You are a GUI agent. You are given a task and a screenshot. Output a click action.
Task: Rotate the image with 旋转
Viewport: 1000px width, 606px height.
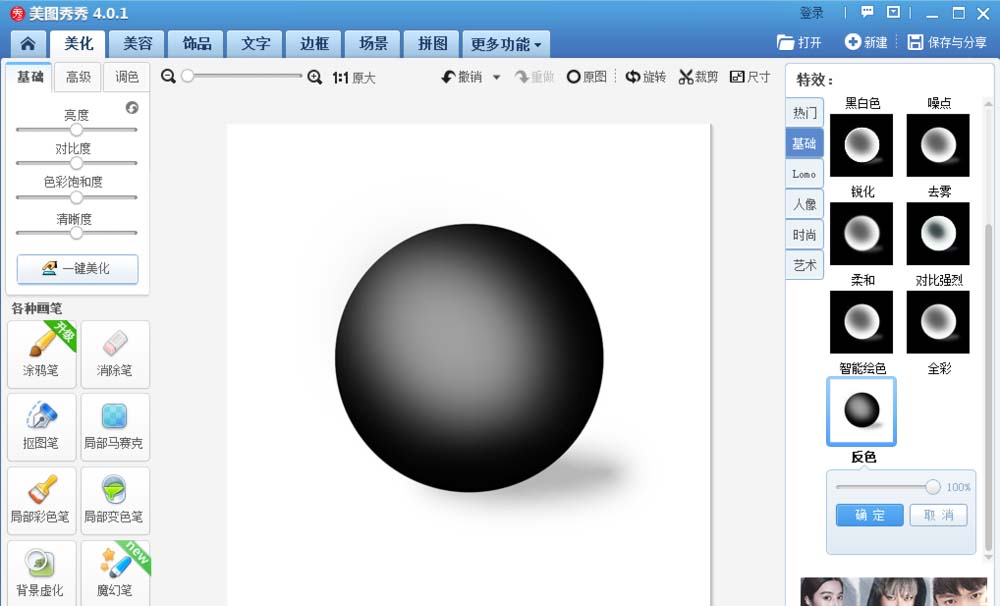click(645, 77)
